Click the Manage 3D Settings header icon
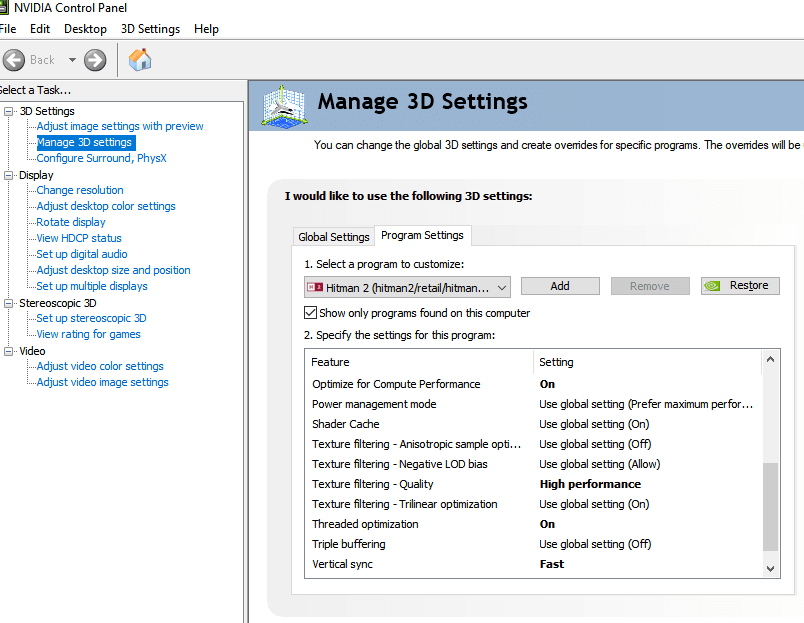Image resolution: width=804 pixels, height=623 pixels. (283, 104)
